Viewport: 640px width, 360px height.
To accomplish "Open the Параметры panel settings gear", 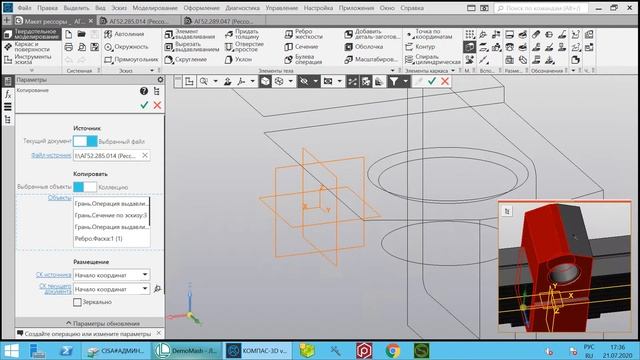I will [160, 80].
